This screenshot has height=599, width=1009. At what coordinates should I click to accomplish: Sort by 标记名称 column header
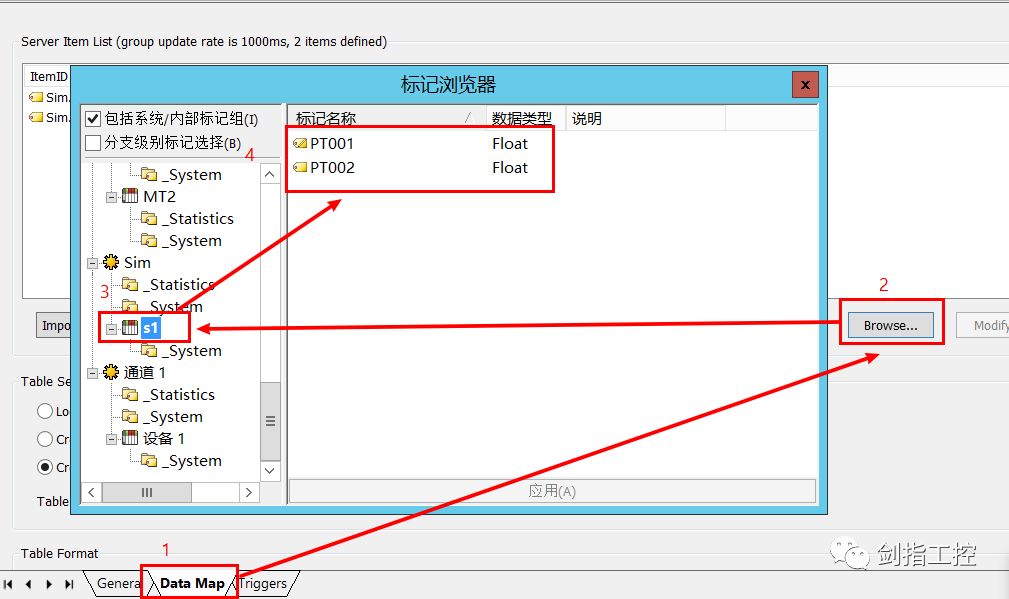pyautogui.click(x=387, y=118)
